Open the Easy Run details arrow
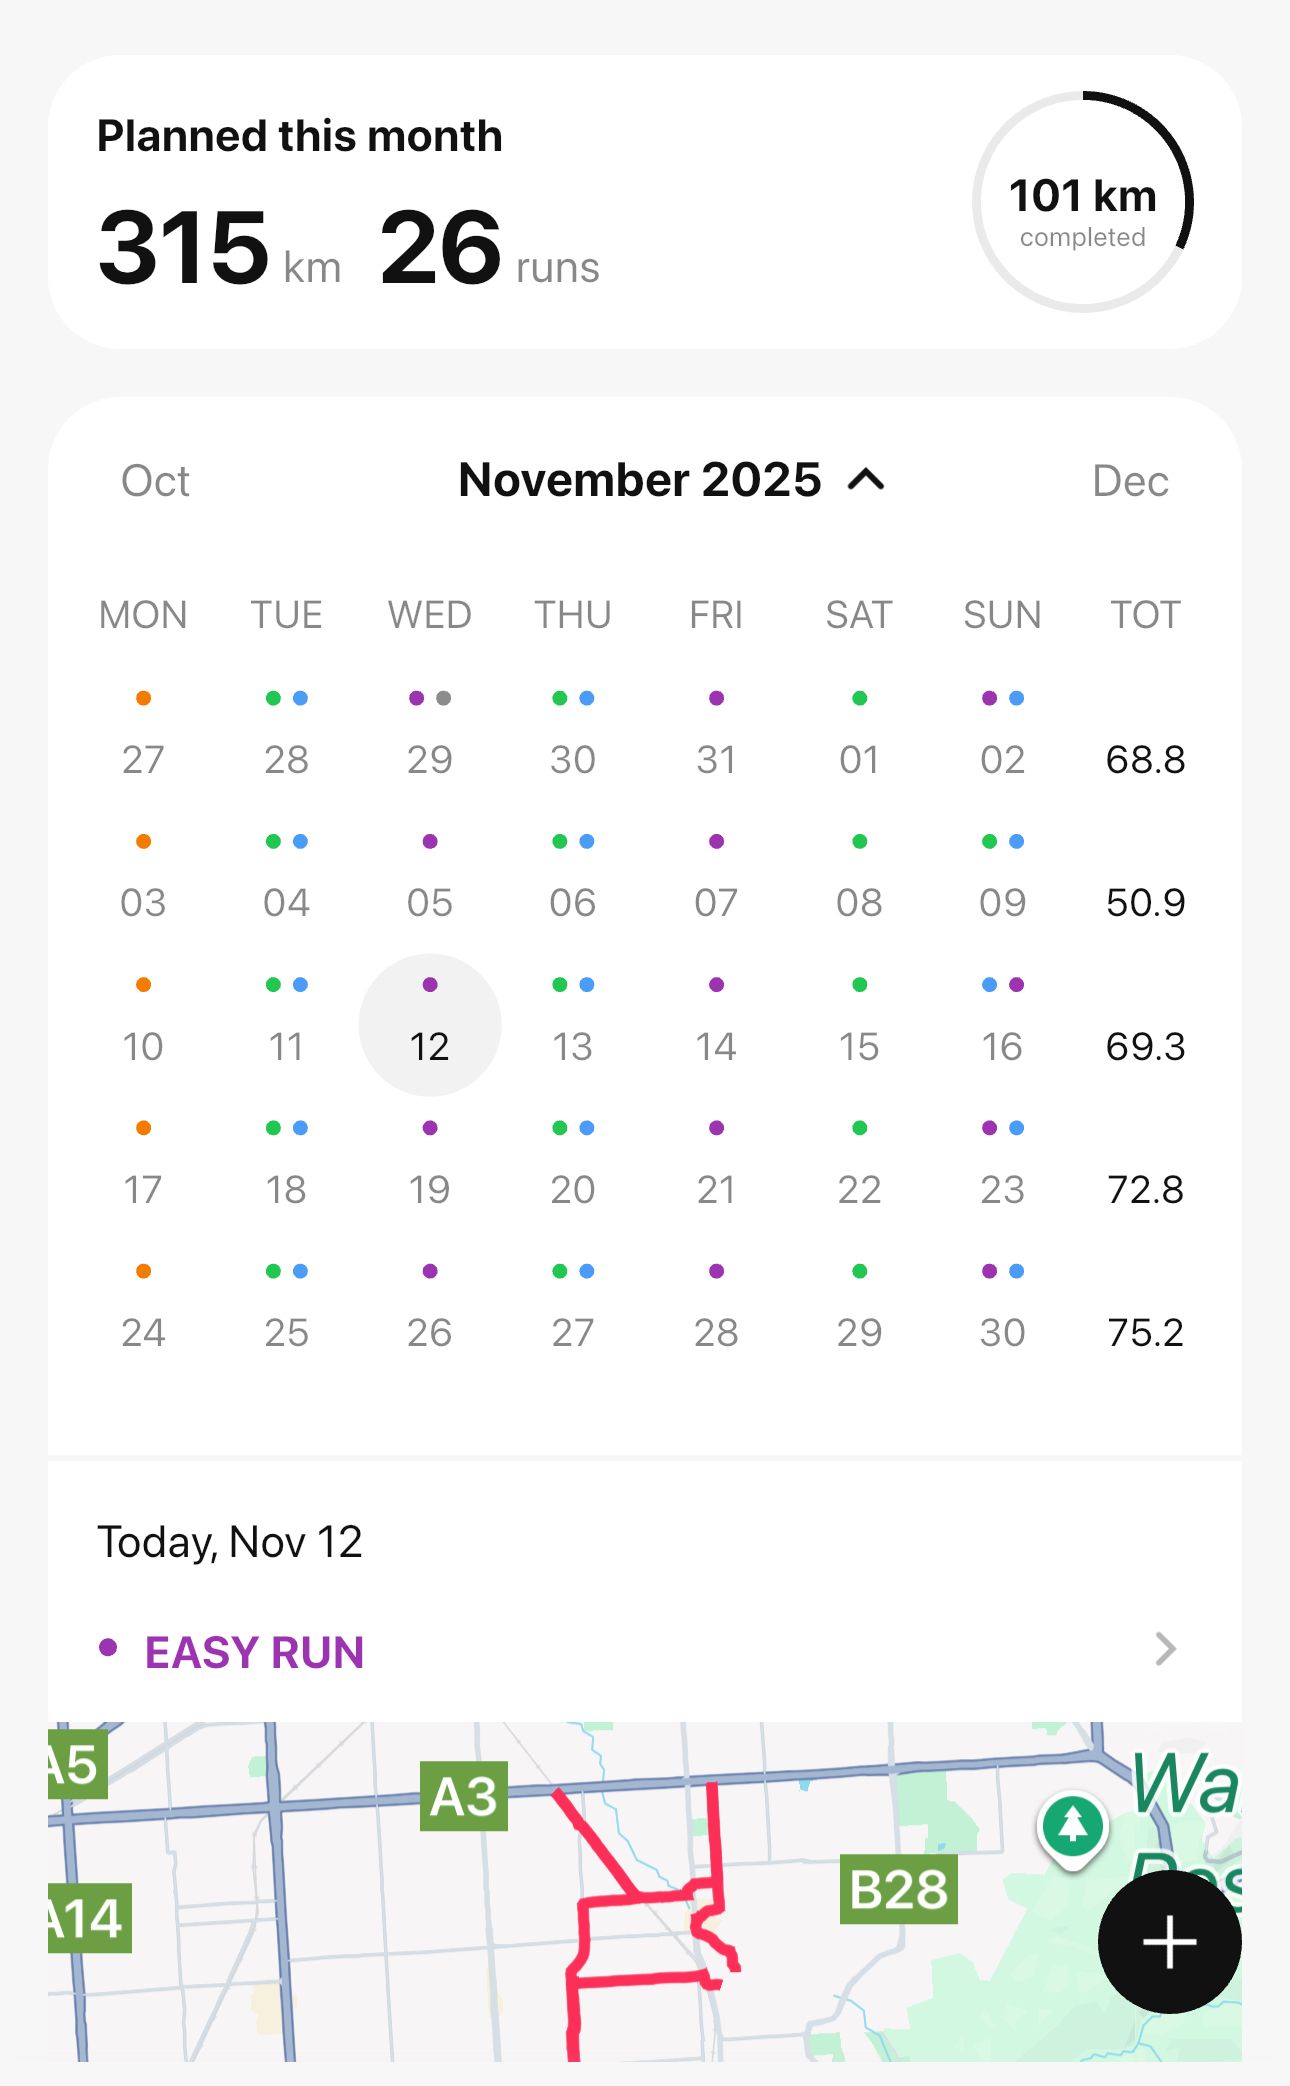1290x2086 pixels. pos(1165,1649)
